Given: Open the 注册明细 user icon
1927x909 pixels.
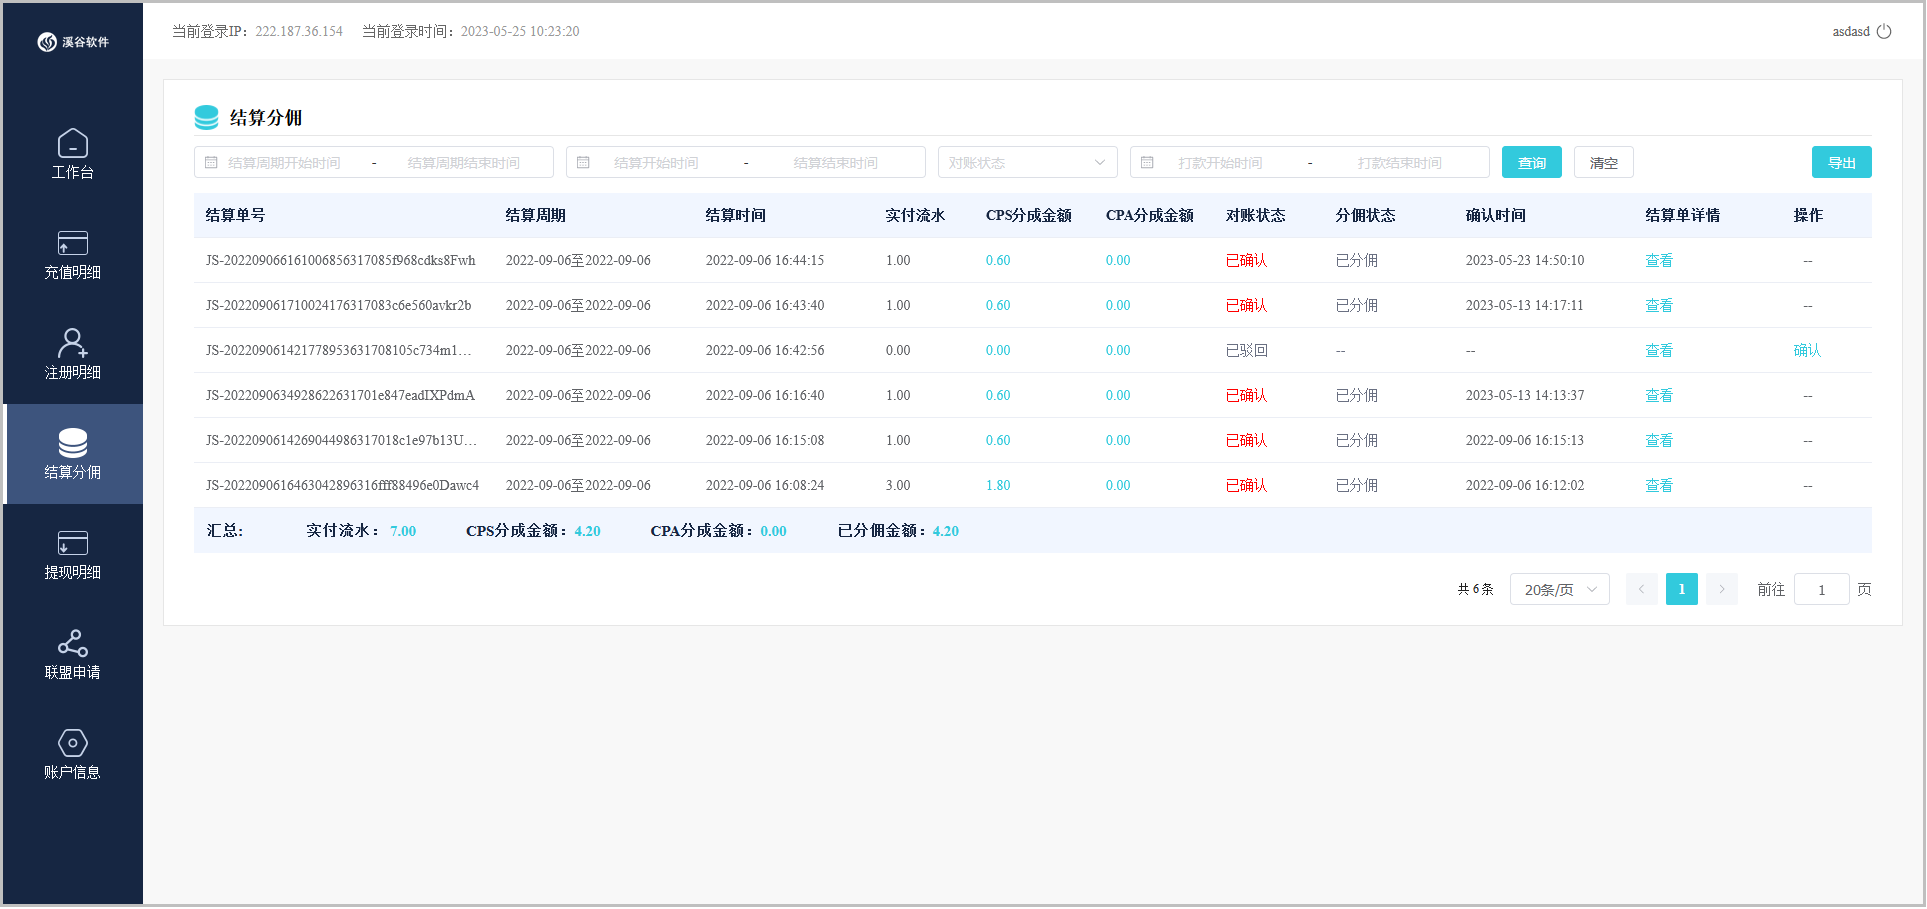Looking at the screenshot, I should coord(73,343).
